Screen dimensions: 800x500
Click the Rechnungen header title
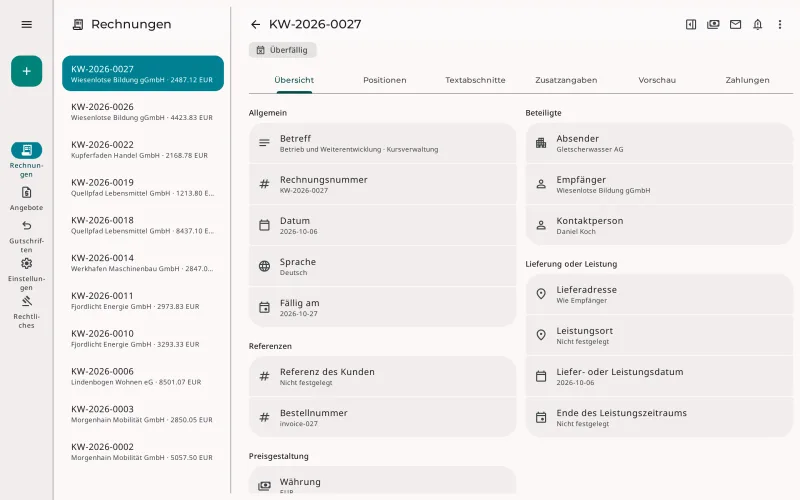coord(131,24)
